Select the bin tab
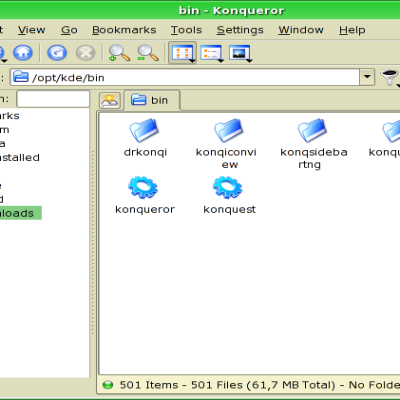 [152, 100]
